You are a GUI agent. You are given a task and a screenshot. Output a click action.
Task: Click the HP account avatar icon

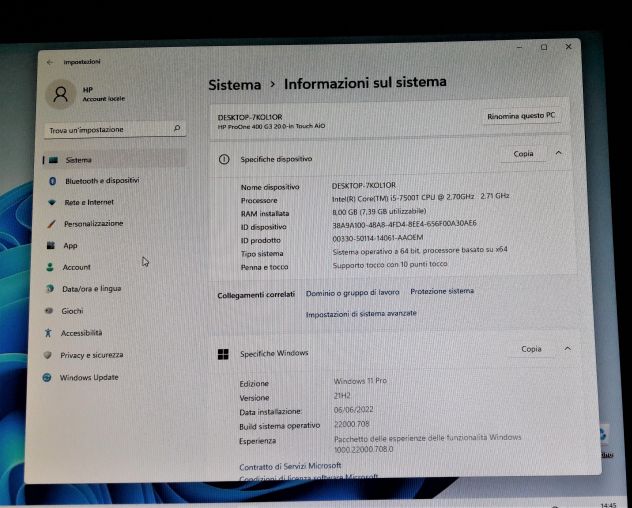click(60, 94)
